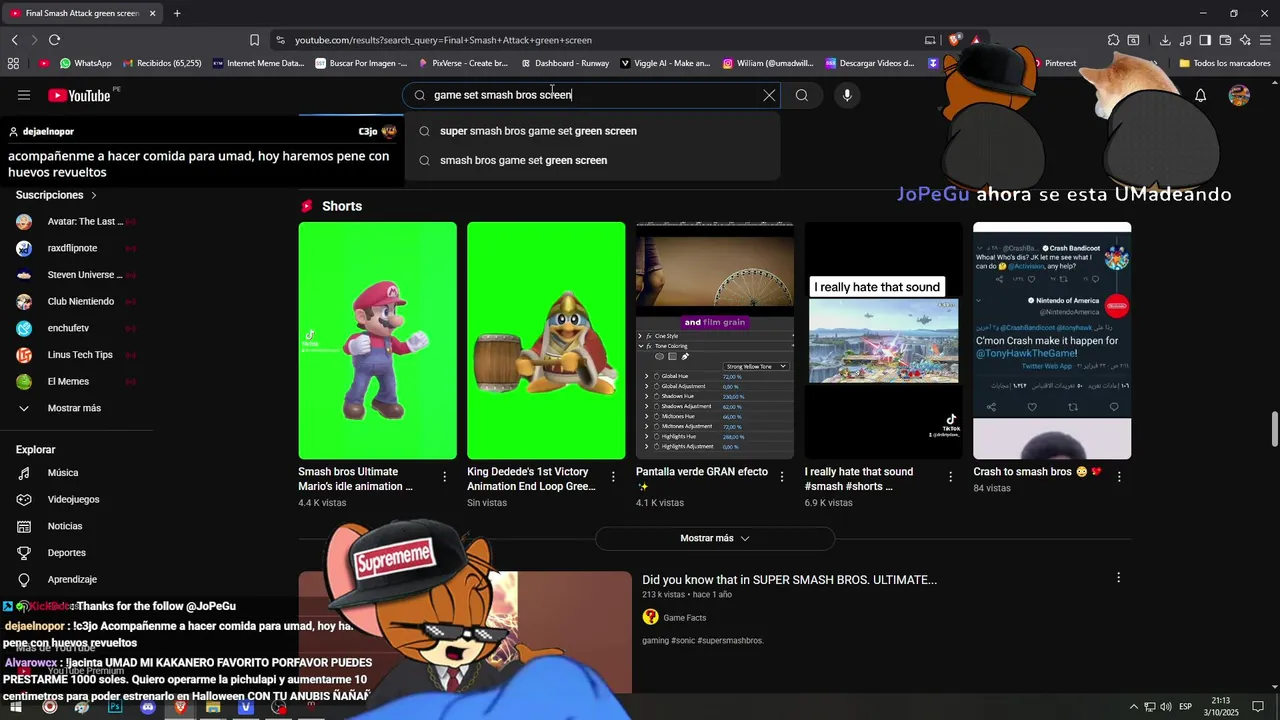The image size is (1280, 720).
Task: Expand Suscripciones section chevron
Action: click(x=94, y=195)
